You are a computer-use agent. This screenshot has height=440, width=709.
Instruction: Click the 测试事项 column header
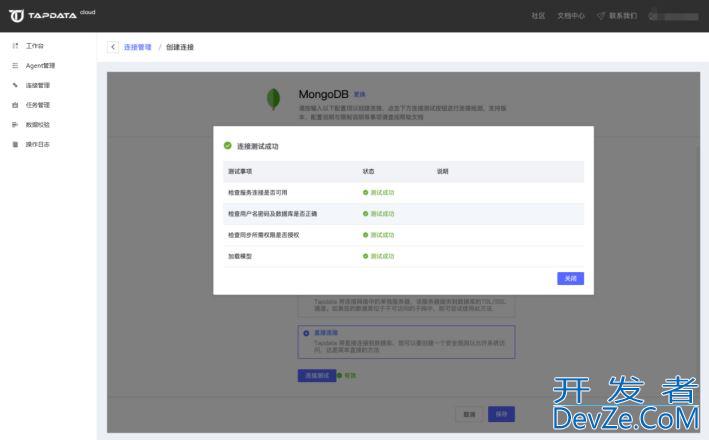click(240, 171)
